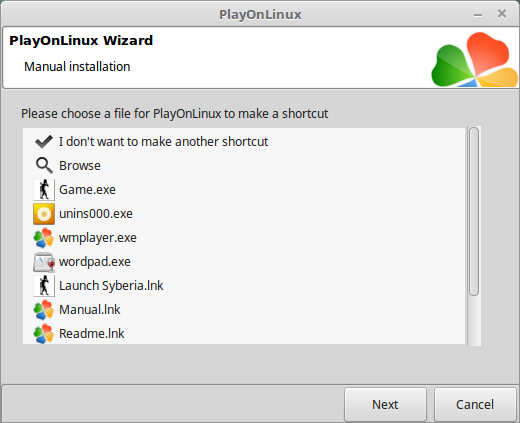This screenshot has width=520, height=423.
Task: Select Game.exe text in file list
Action: point(87,190)
